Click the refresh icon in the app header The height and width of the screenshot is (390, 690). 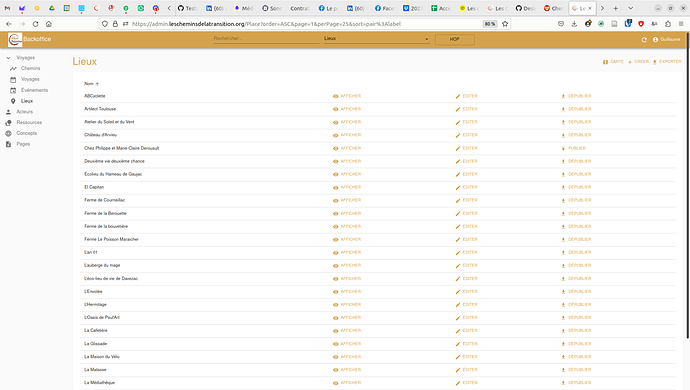[644, 40]
